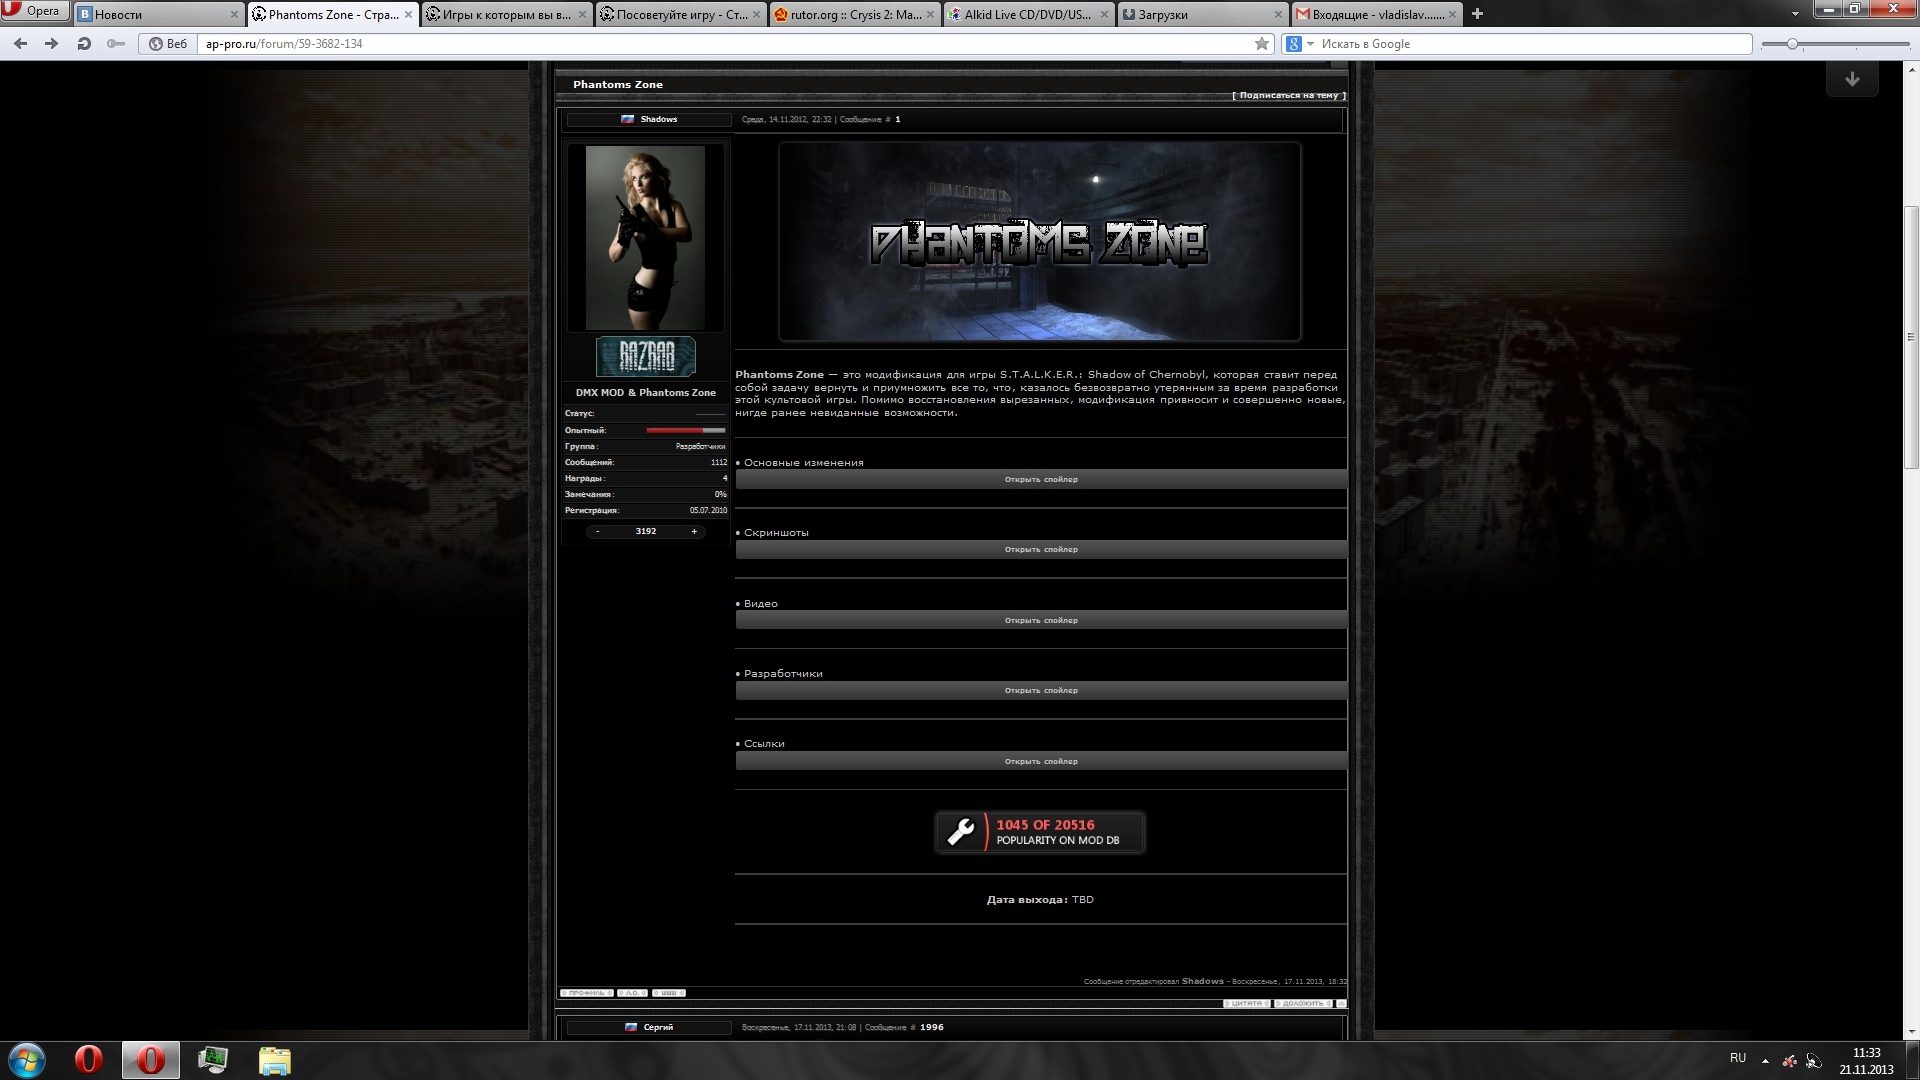Viewport: 1920px width, 1080px height.
Task: Expand Разработчики spoiler
Action: click(1041, 690)
